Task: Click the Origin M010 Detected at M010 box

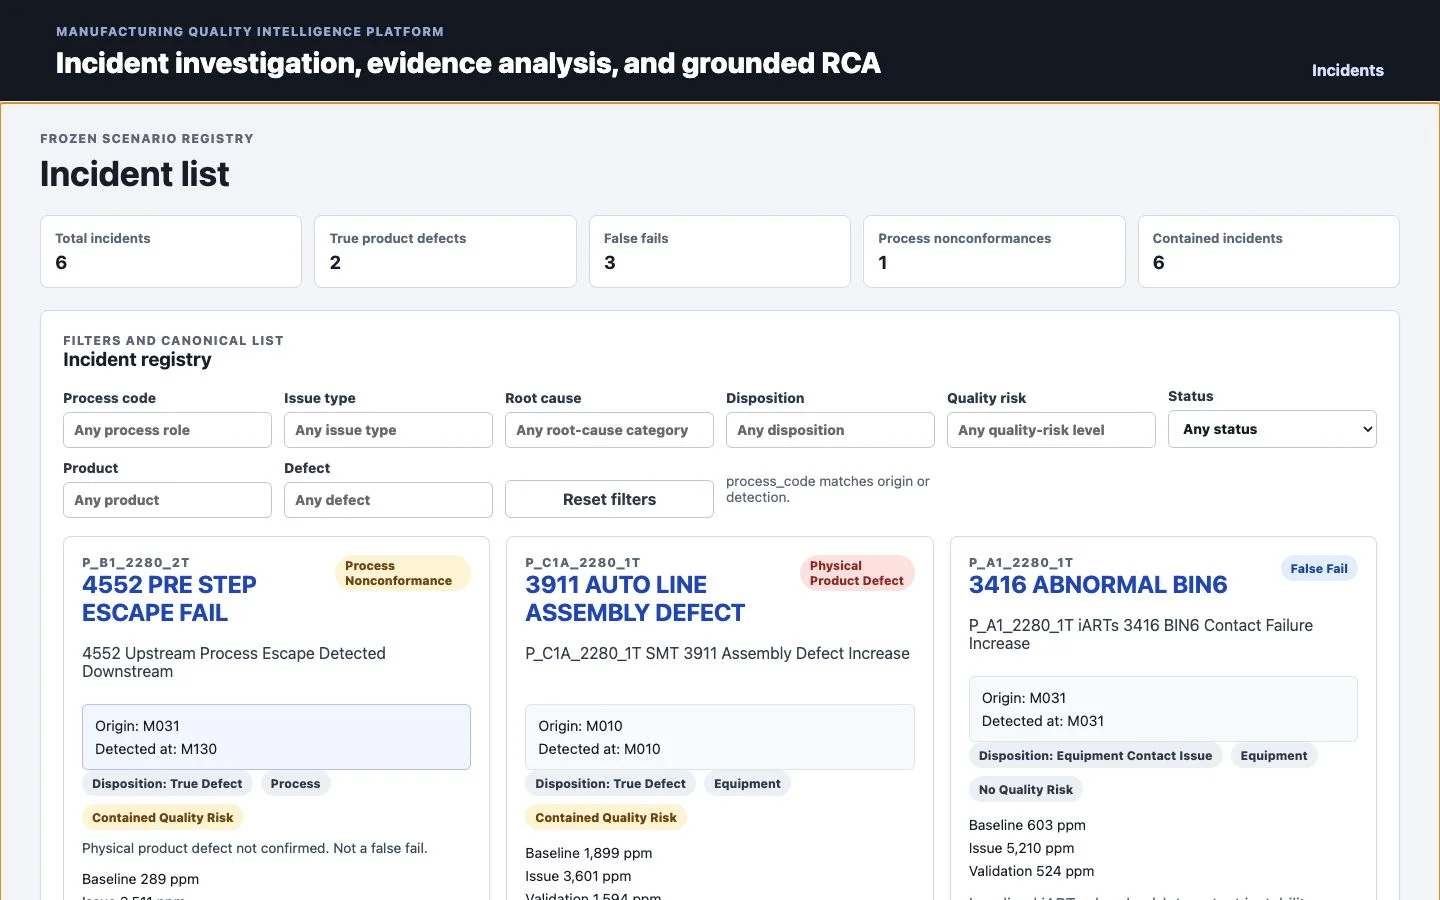Action: pyautogui.click(x=720, y=737)
